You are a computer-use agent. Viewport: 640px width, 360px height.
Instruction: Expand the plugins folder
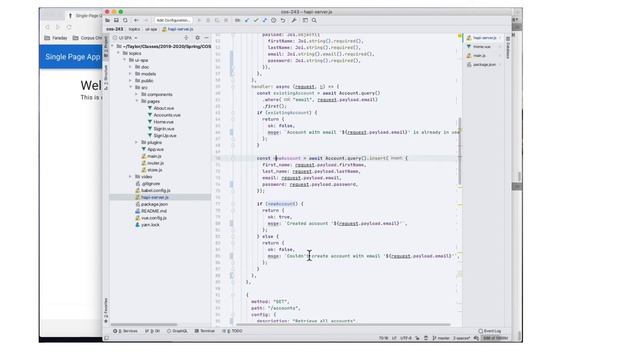(137, 142)
